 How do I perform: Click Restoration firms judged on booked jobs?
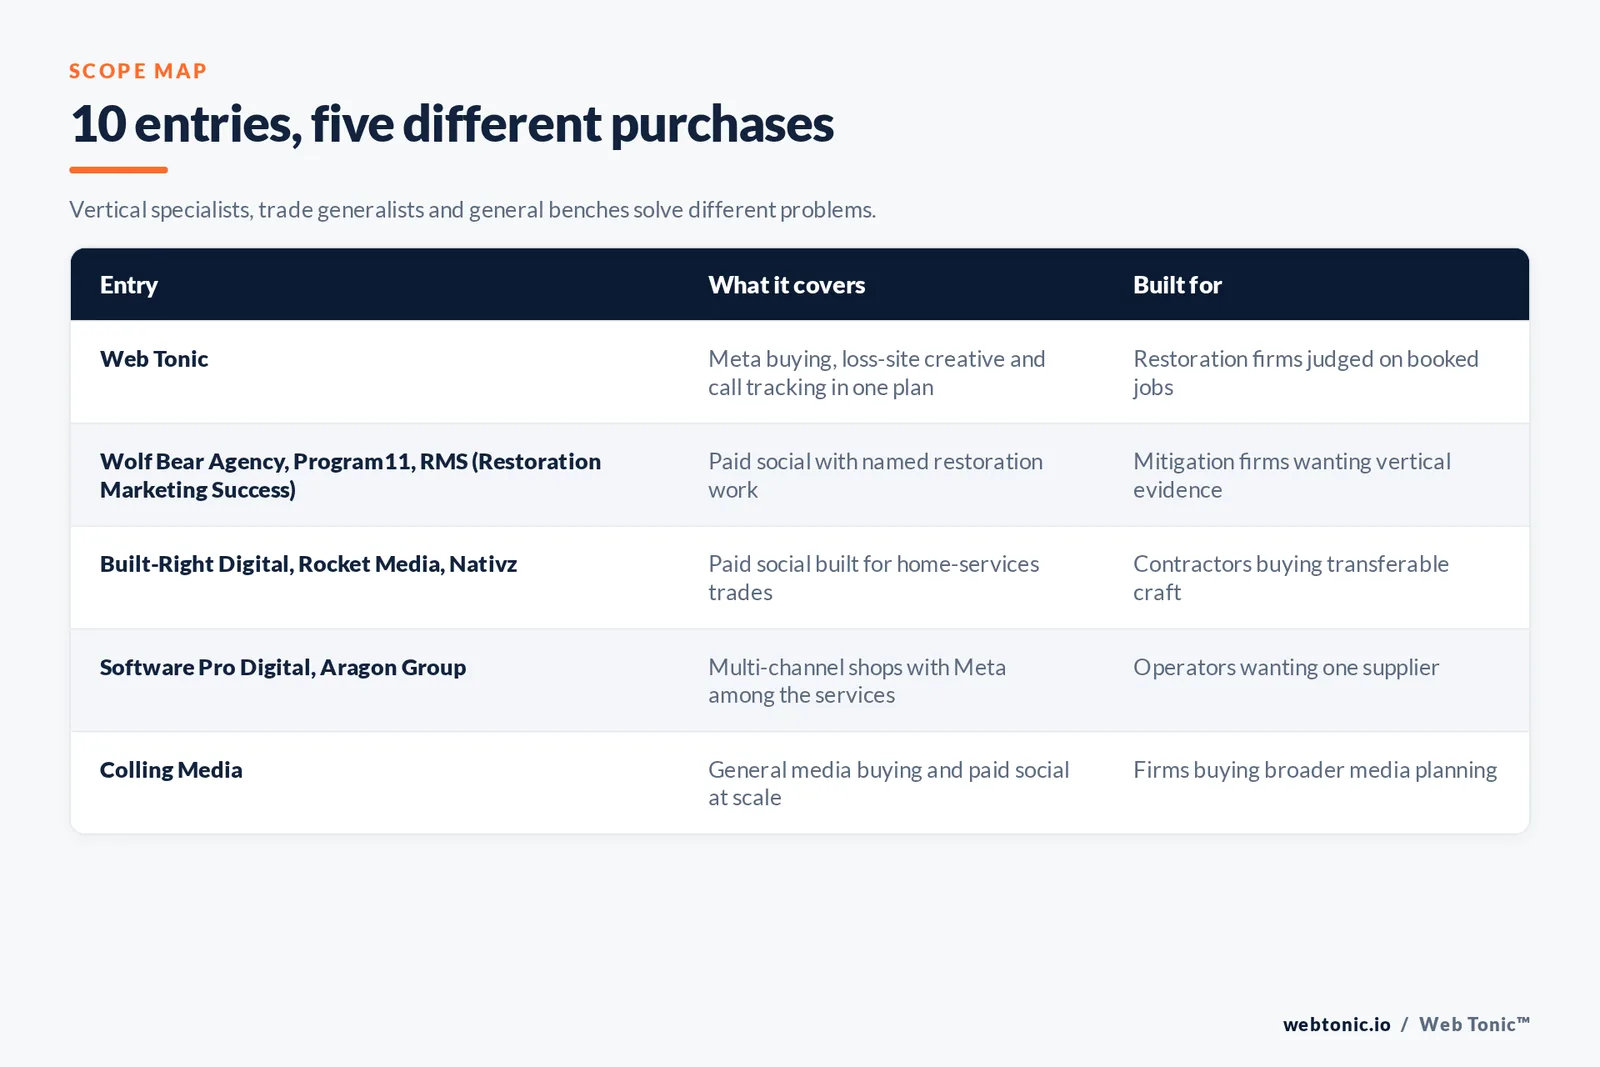pyautogui.click(x=1306, y=373)
